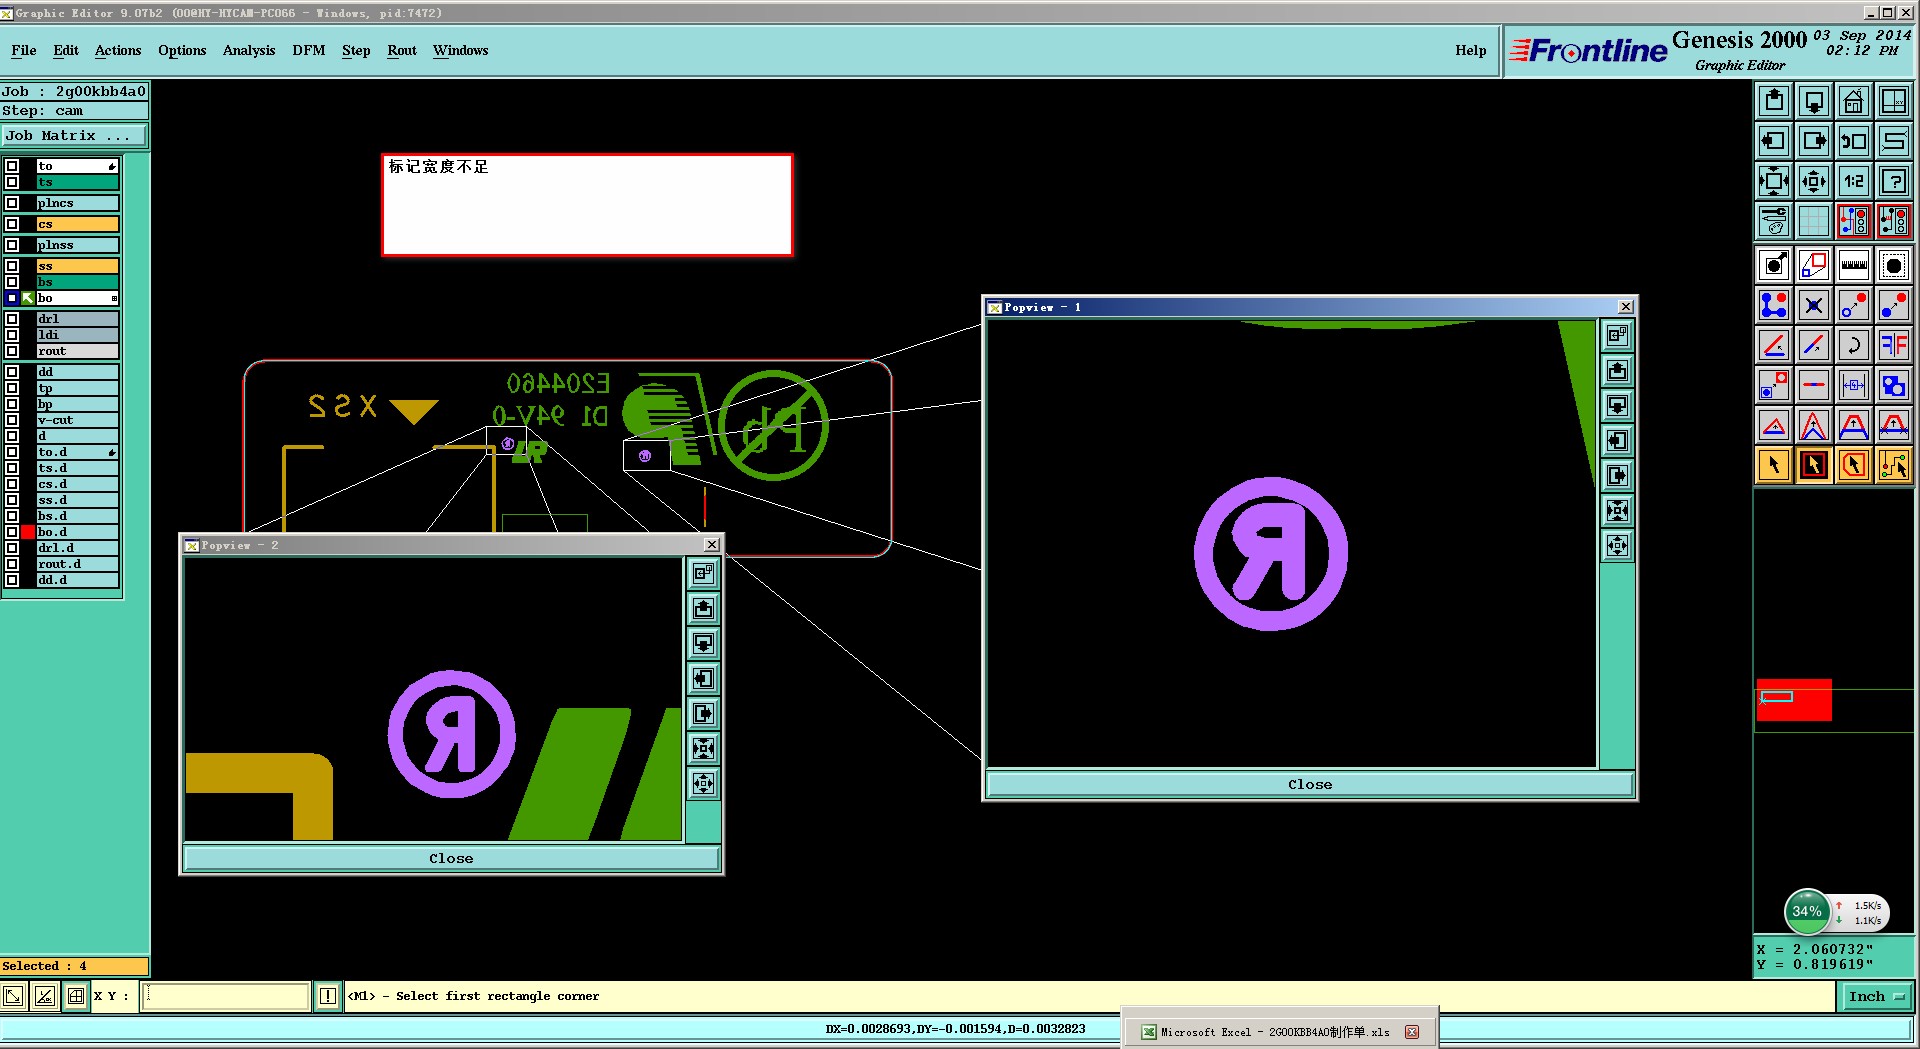Click the previous view undo-zoom icon
1920x1049 pixels.
point(1854,141)
